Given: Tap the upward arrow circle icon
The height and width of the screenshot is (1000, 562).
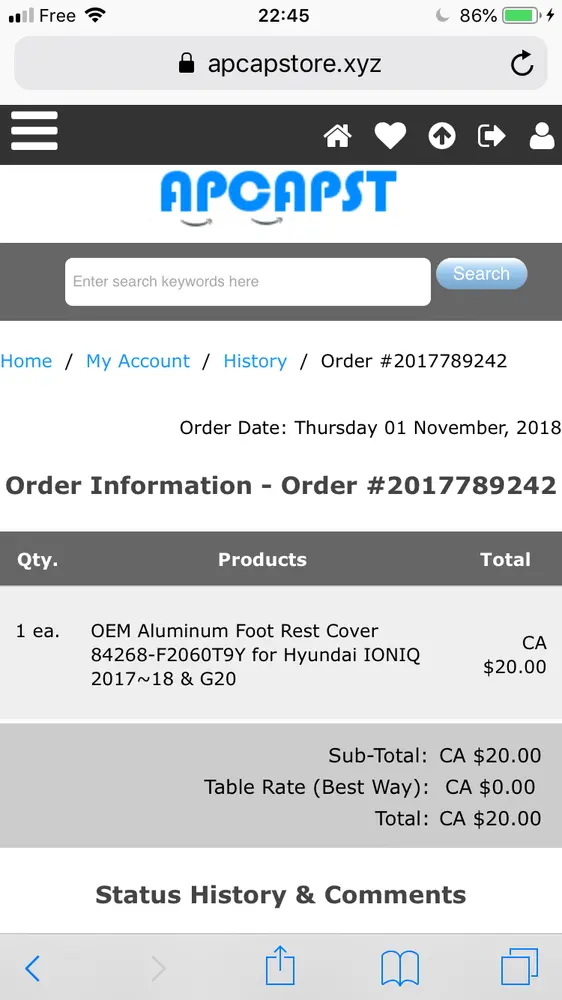Looking at the screenshot, I should 442,136.
